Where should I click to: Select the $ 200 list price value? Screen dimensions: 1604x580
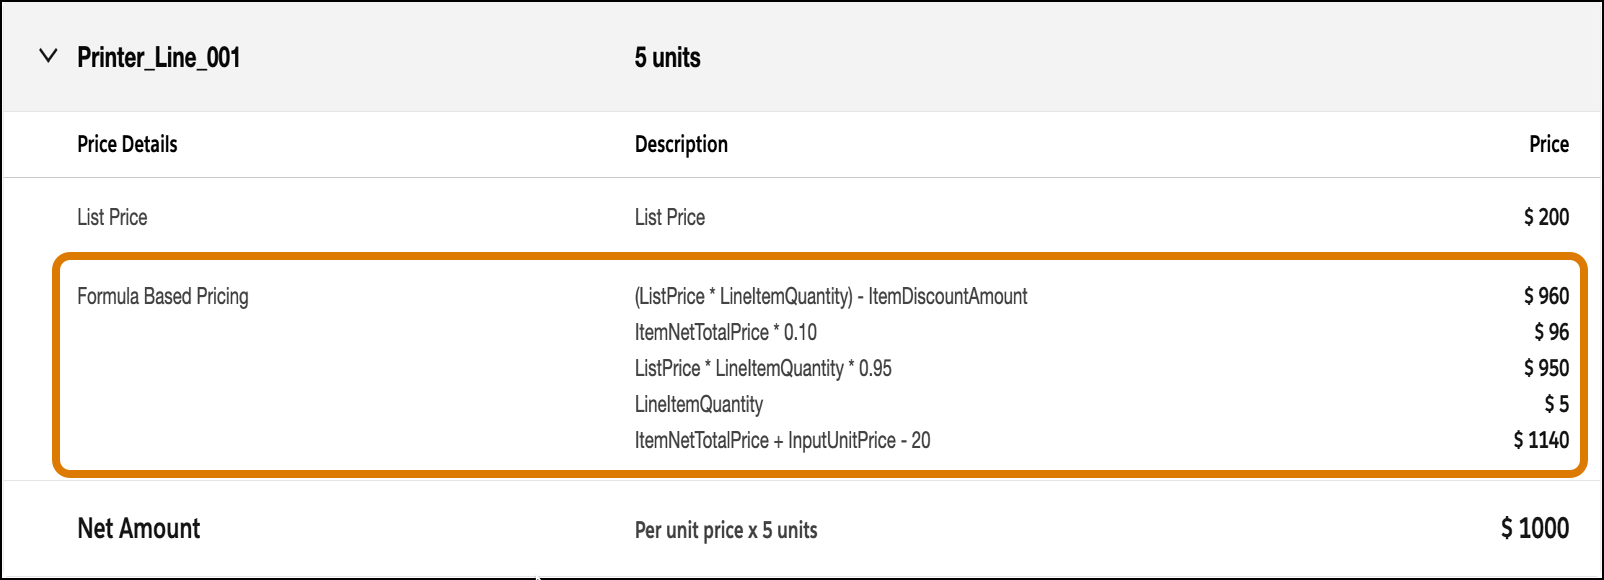(x=1546, y=217)
